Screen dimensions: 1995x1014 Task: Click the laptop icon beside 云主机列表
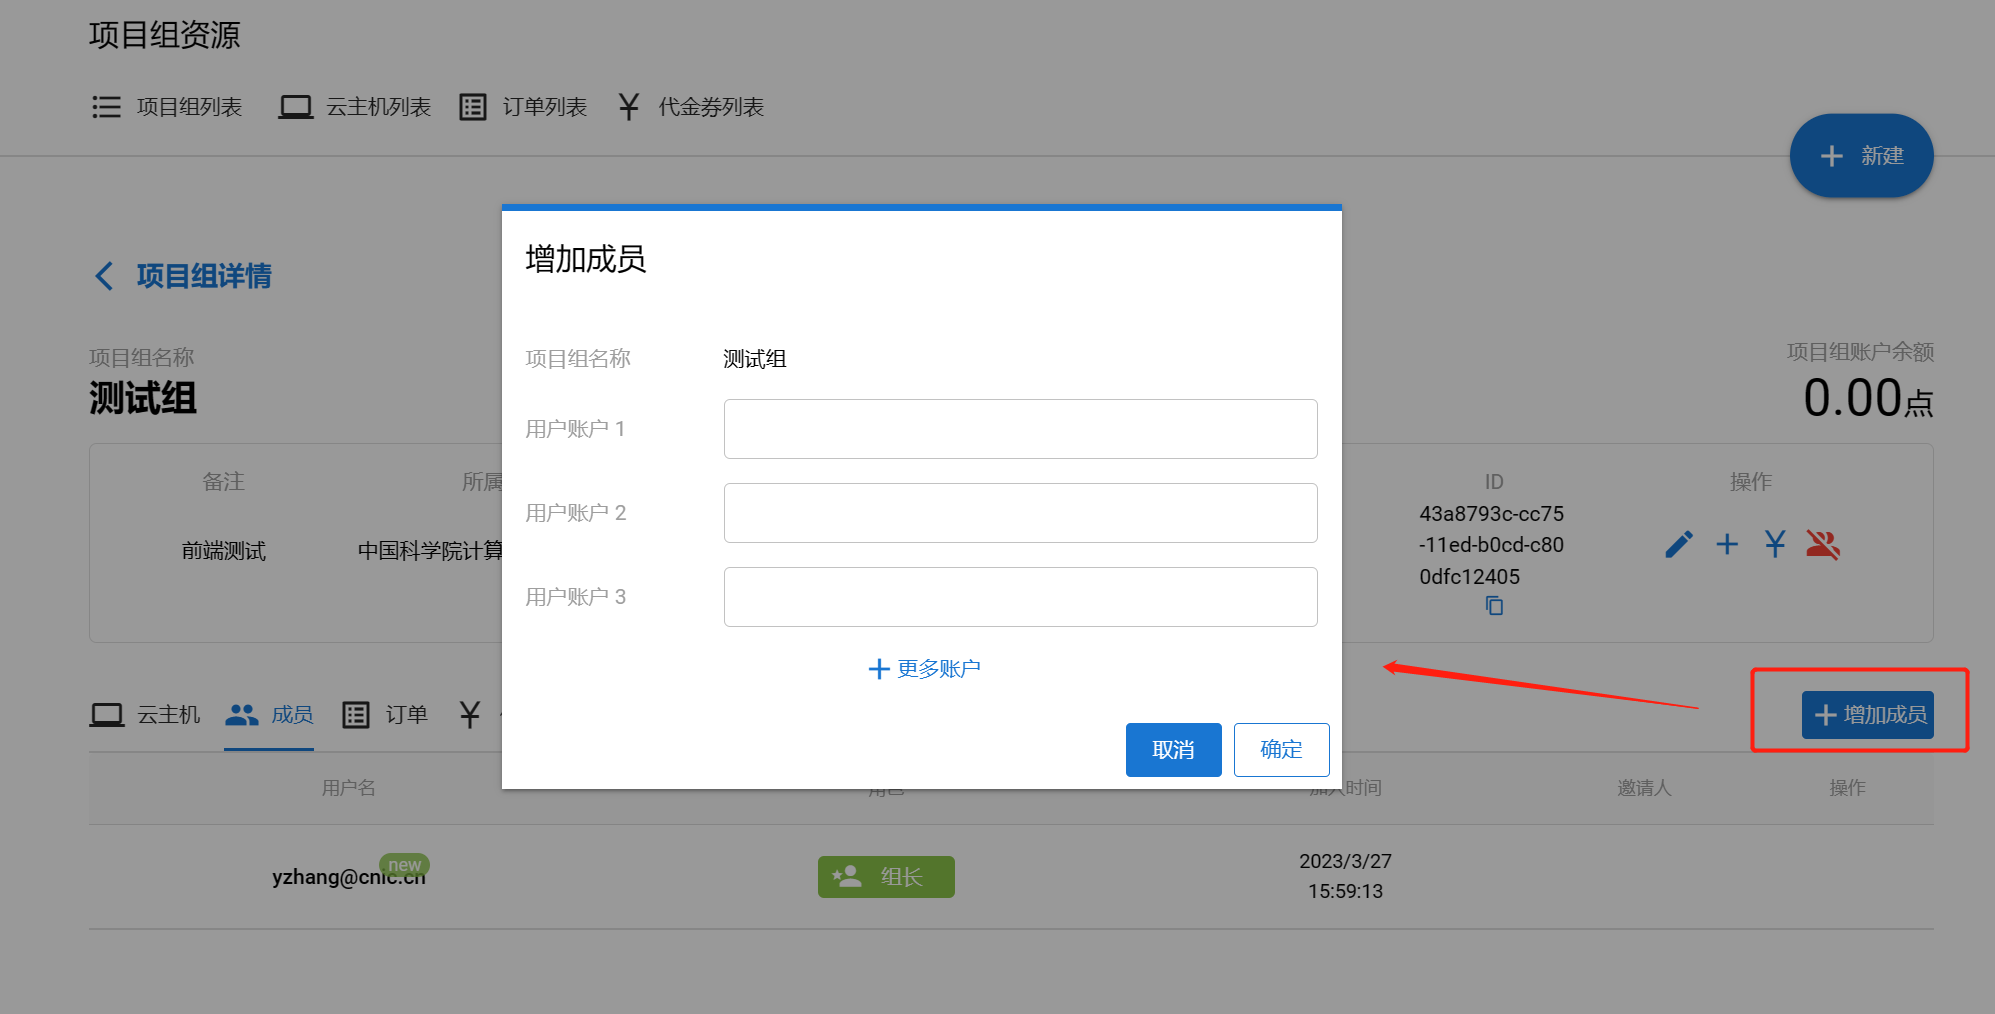(295, 107)
